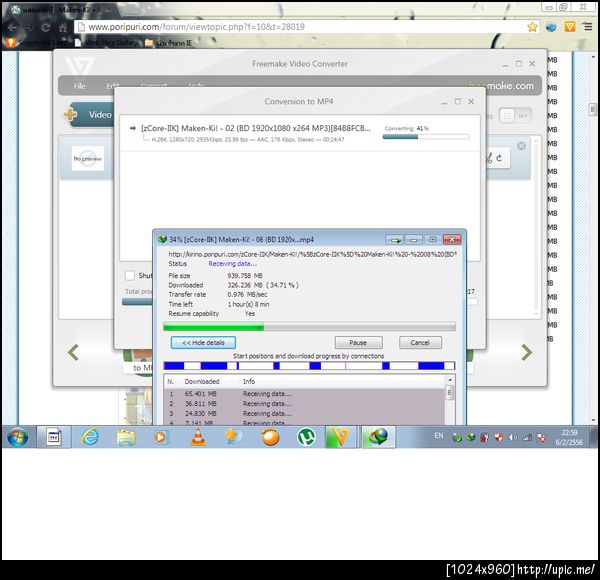Screen dimensions: 600x580
Task: Reload the page in Chrome
Action: [46, 28]
